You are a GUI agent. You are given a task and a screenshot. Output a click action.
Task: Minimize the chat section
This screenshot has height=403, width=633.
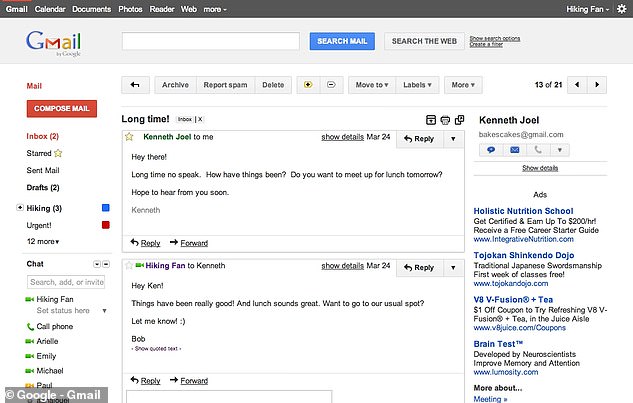click(106, 264)
